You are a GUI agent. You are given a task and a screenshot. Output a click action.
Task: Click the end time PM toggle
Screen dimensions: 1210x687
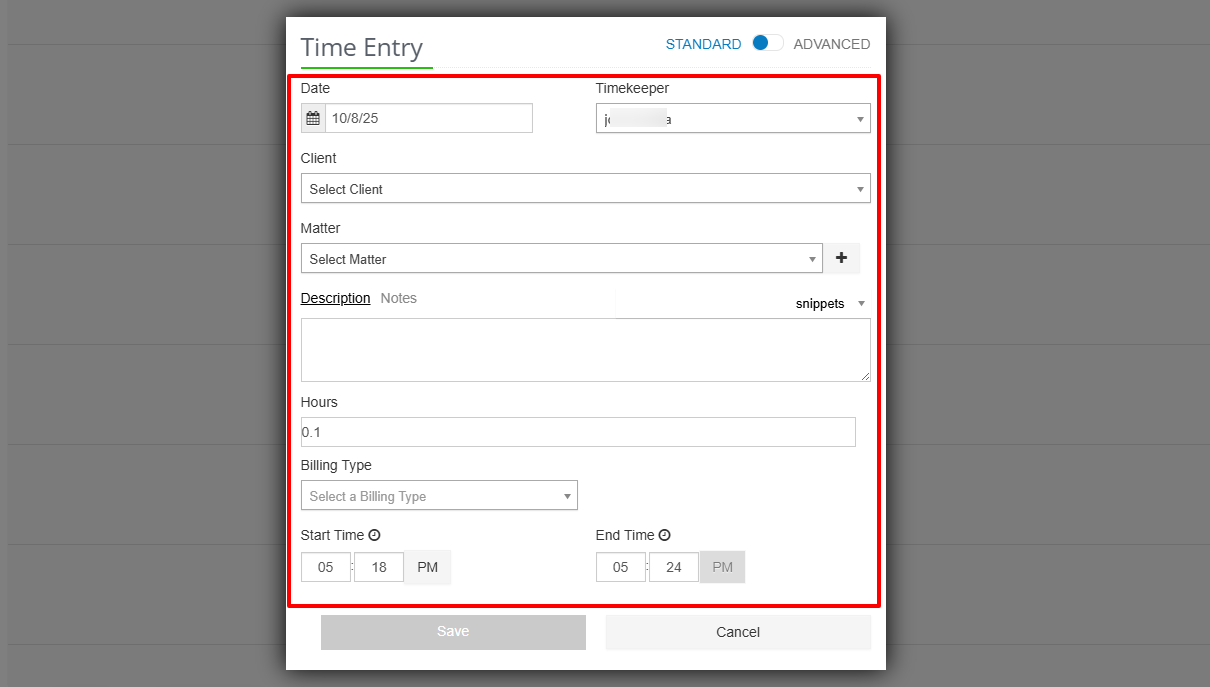pos(722,567)
